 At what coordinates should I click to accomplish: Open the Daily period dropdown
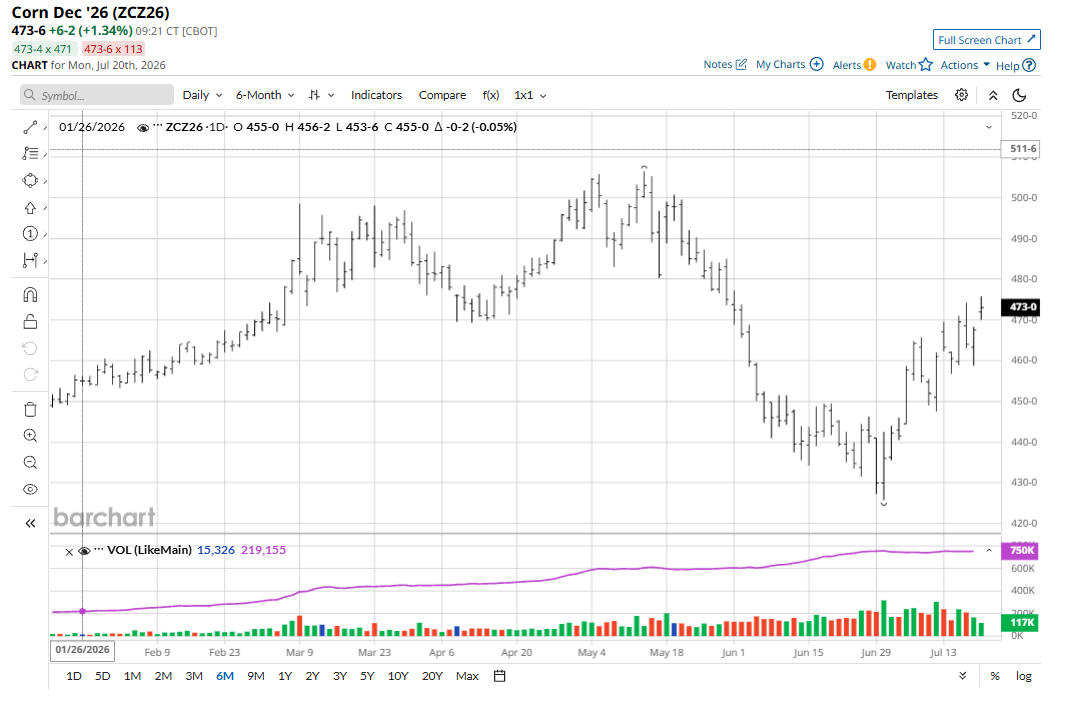click(x=202, y=95)
